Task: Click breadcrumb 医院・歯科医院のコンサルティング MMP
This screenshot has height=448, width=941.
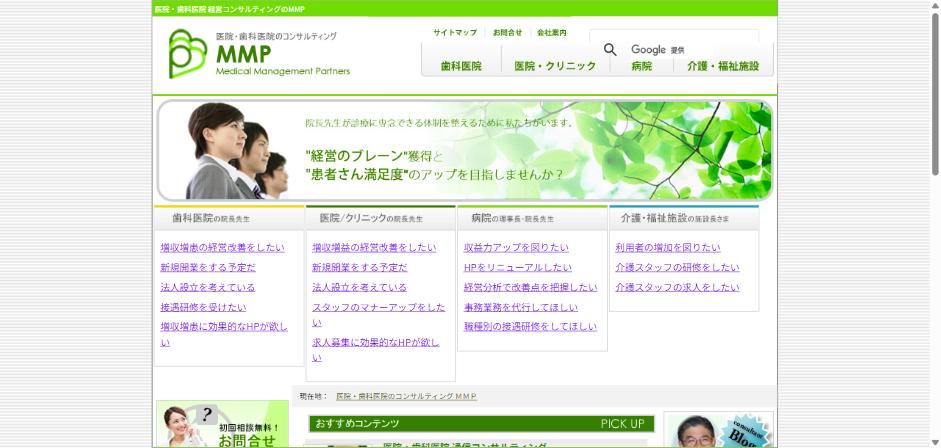Action: [407, 396]
